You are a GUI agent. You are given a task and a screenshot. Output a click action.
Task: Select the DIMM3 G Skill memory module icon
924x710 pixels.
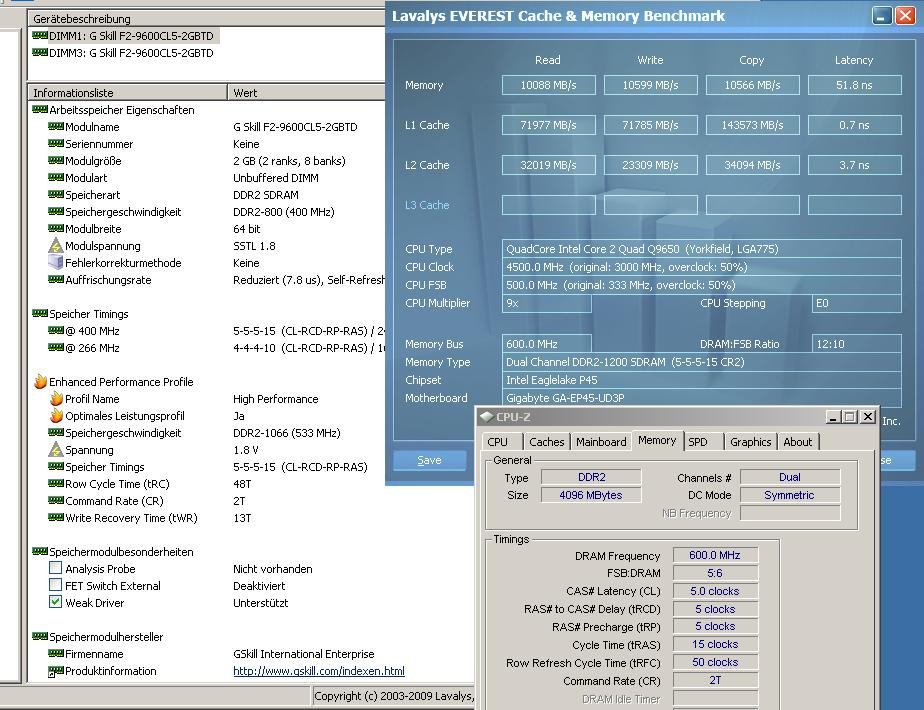point(39,52)
